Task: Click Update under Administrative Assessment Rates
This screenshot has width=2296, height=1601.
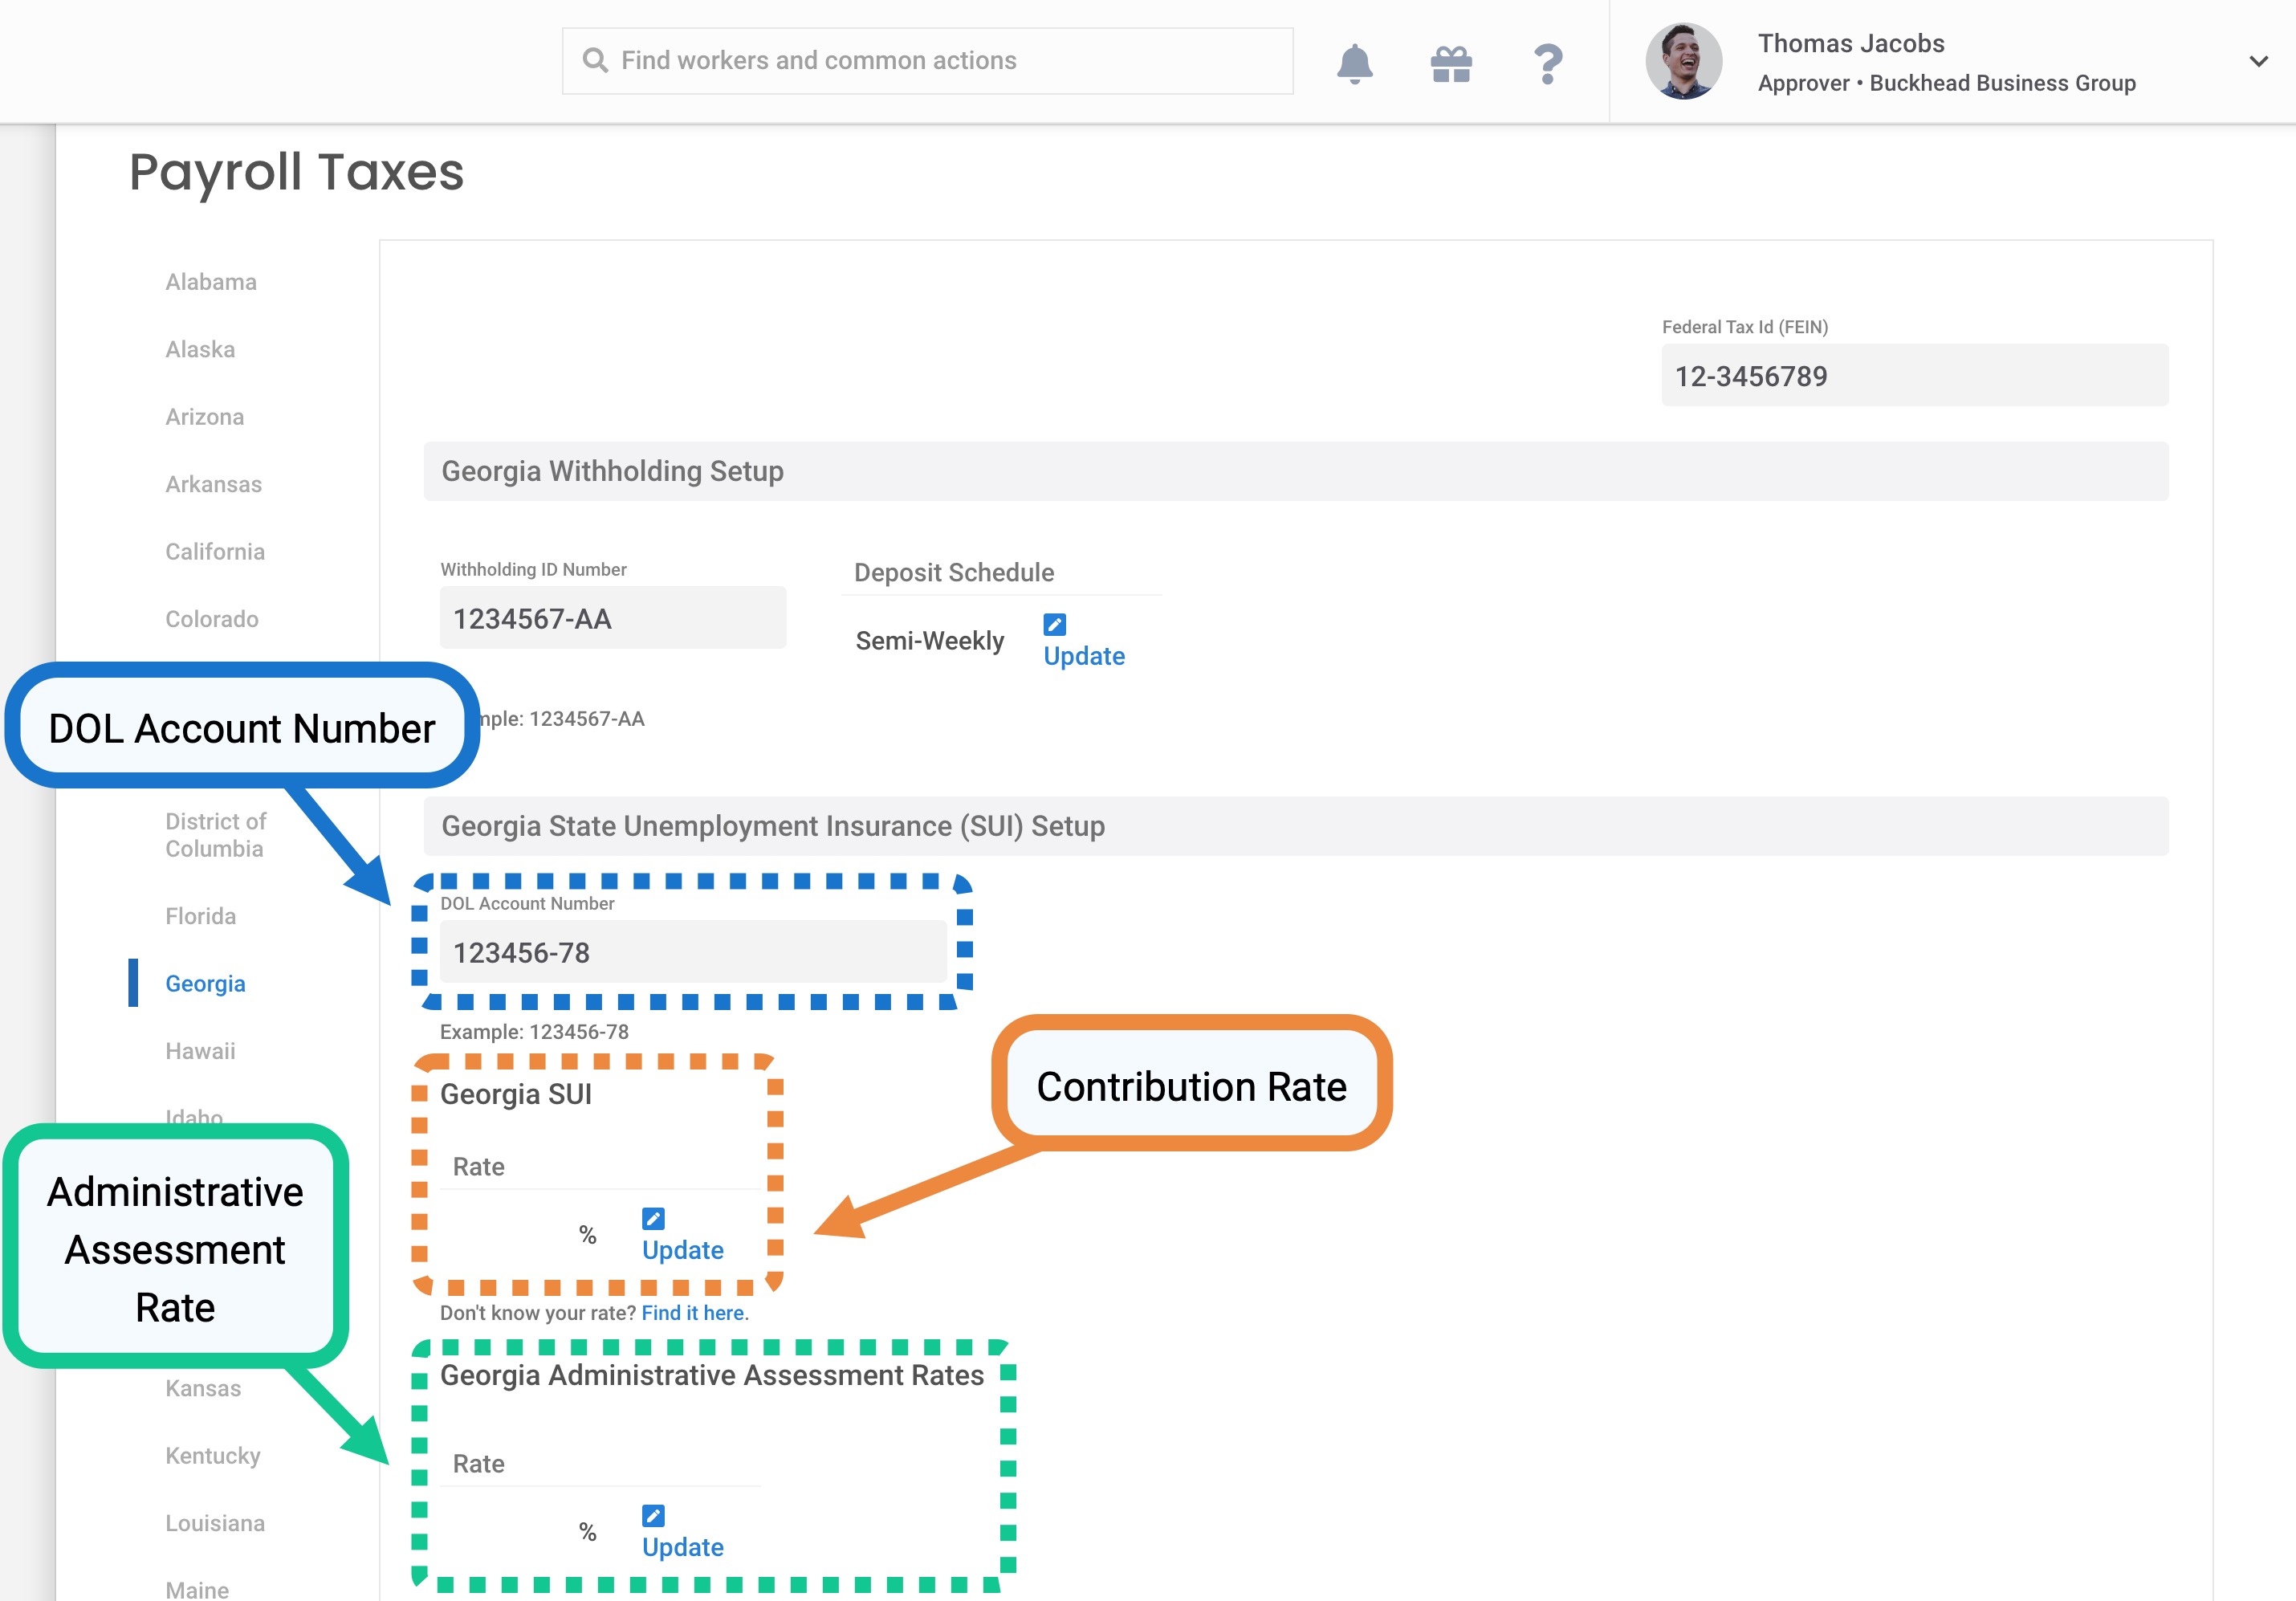Action: coord(683,1547)
